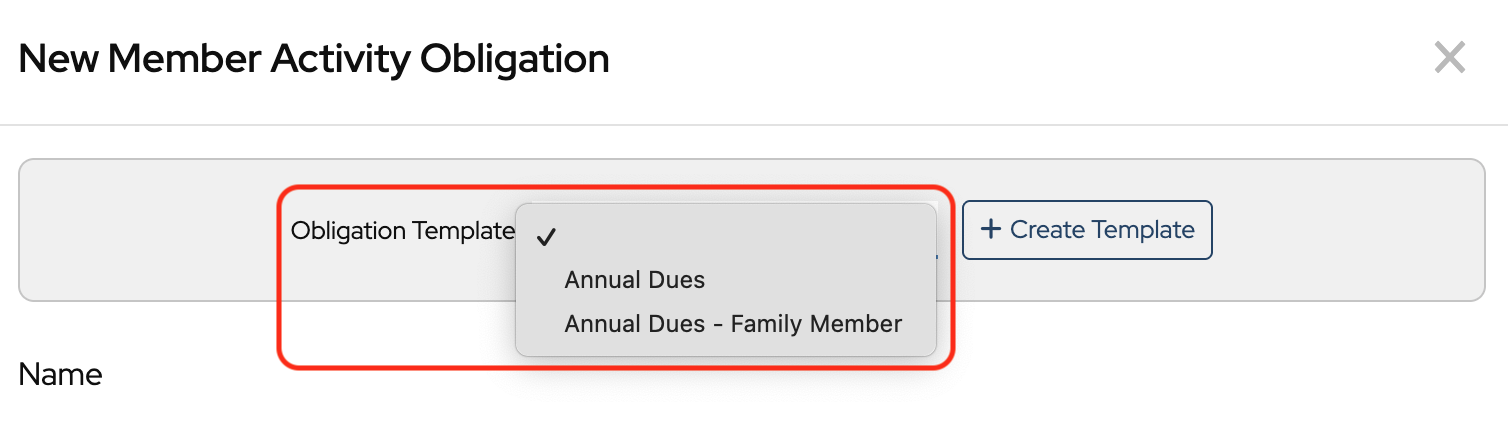Click the Name field label

[60, 375]
